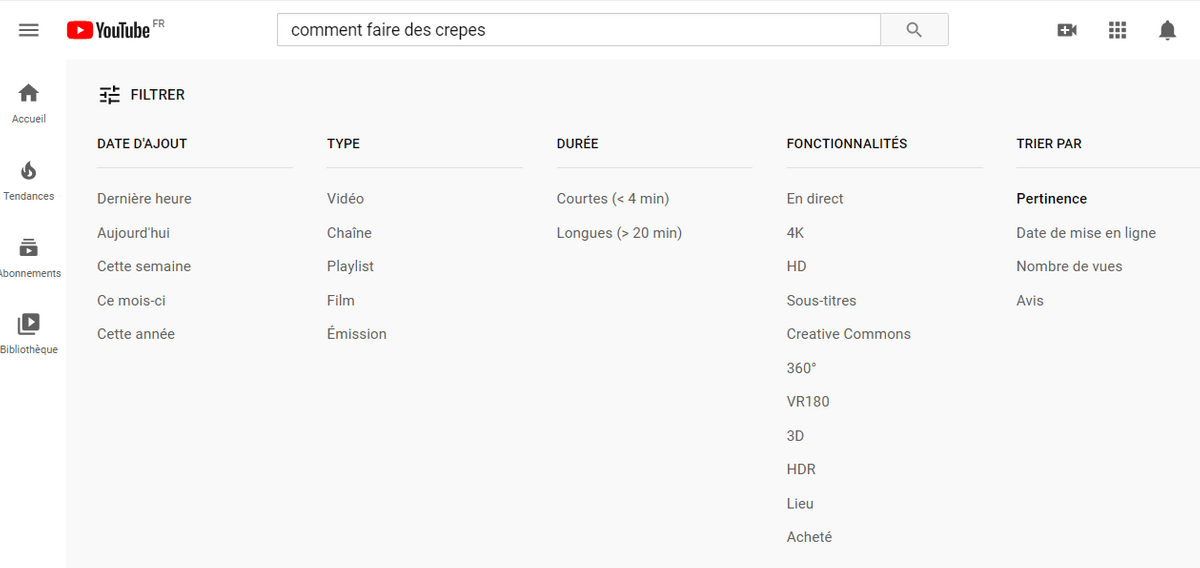
Task: Enable the Creative Commons filter
Action: (x=849, y=334)
